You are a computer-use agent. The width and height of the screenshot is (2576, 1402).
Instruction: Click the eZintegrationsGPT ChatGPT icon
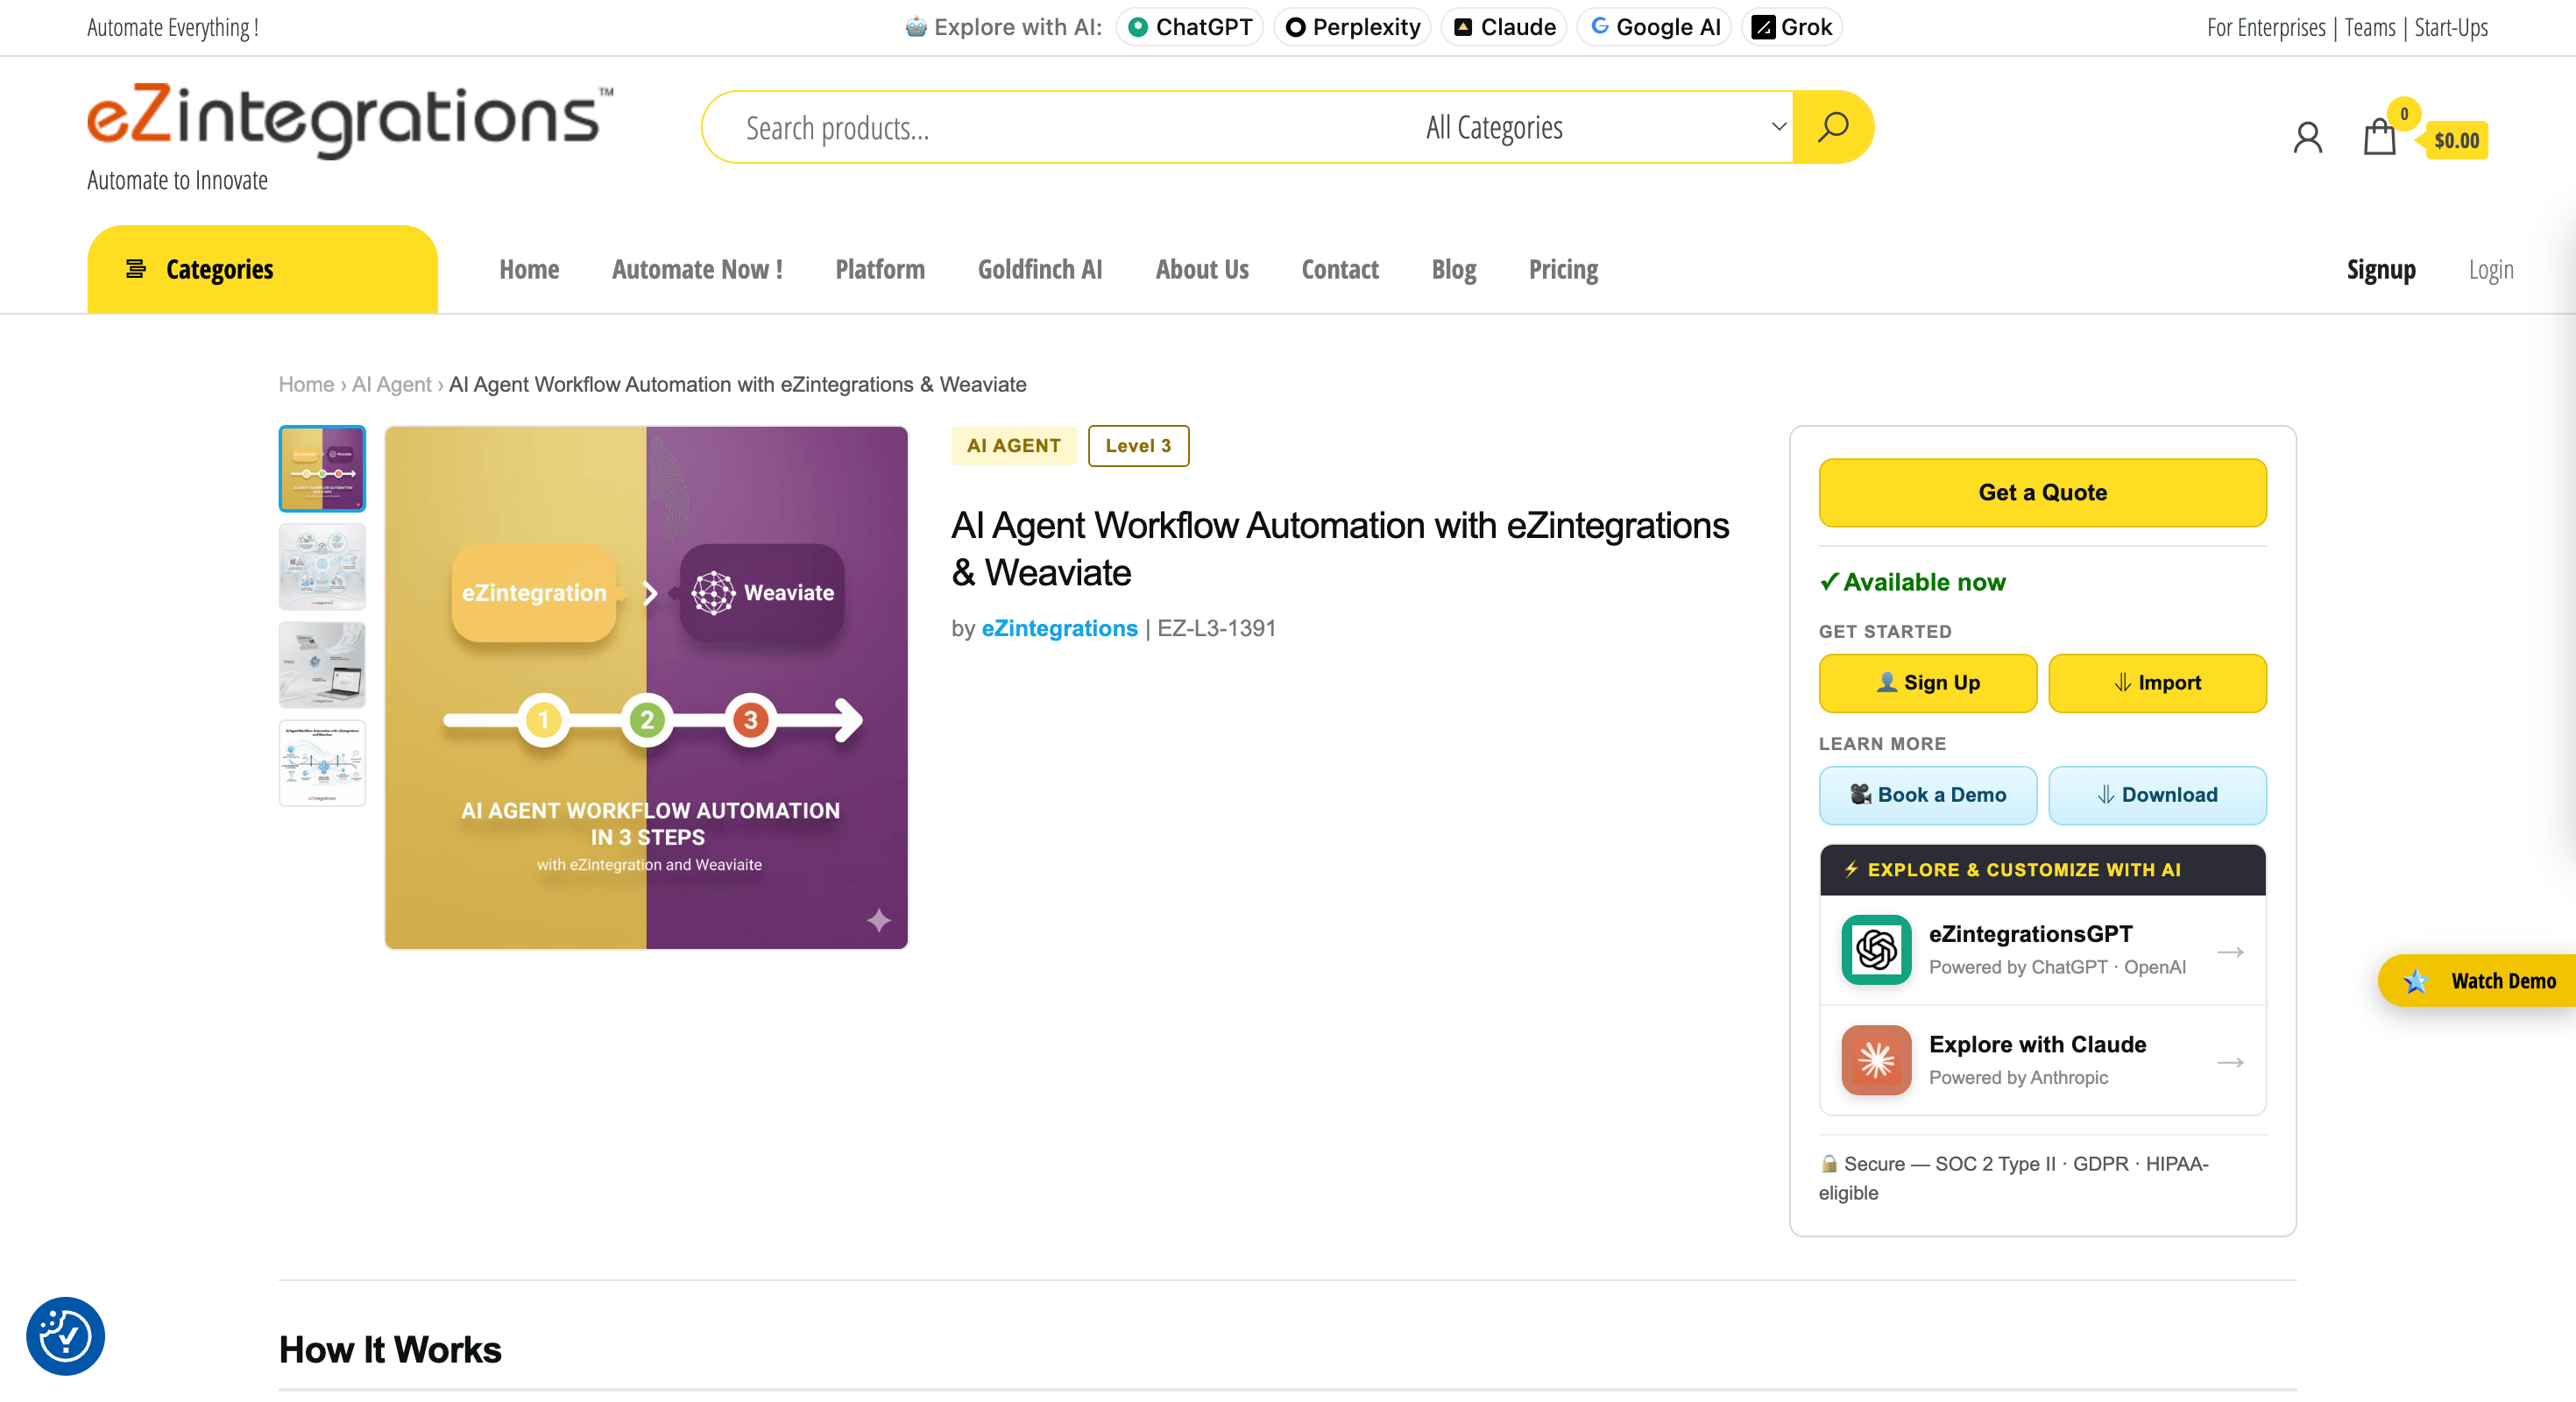point(1876,949)
